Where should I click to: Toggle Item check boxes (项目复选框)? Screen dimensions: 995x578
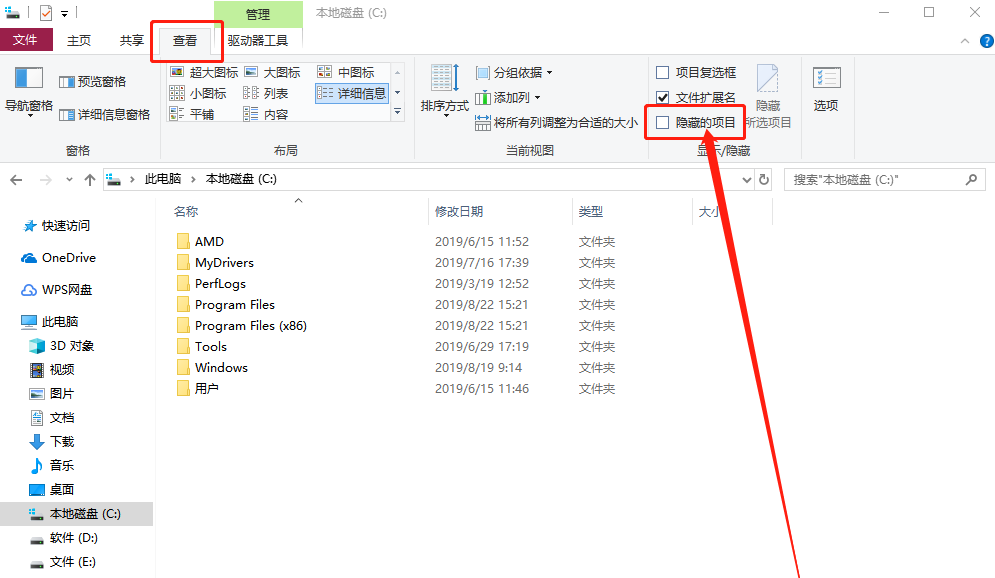click(696, 72)
